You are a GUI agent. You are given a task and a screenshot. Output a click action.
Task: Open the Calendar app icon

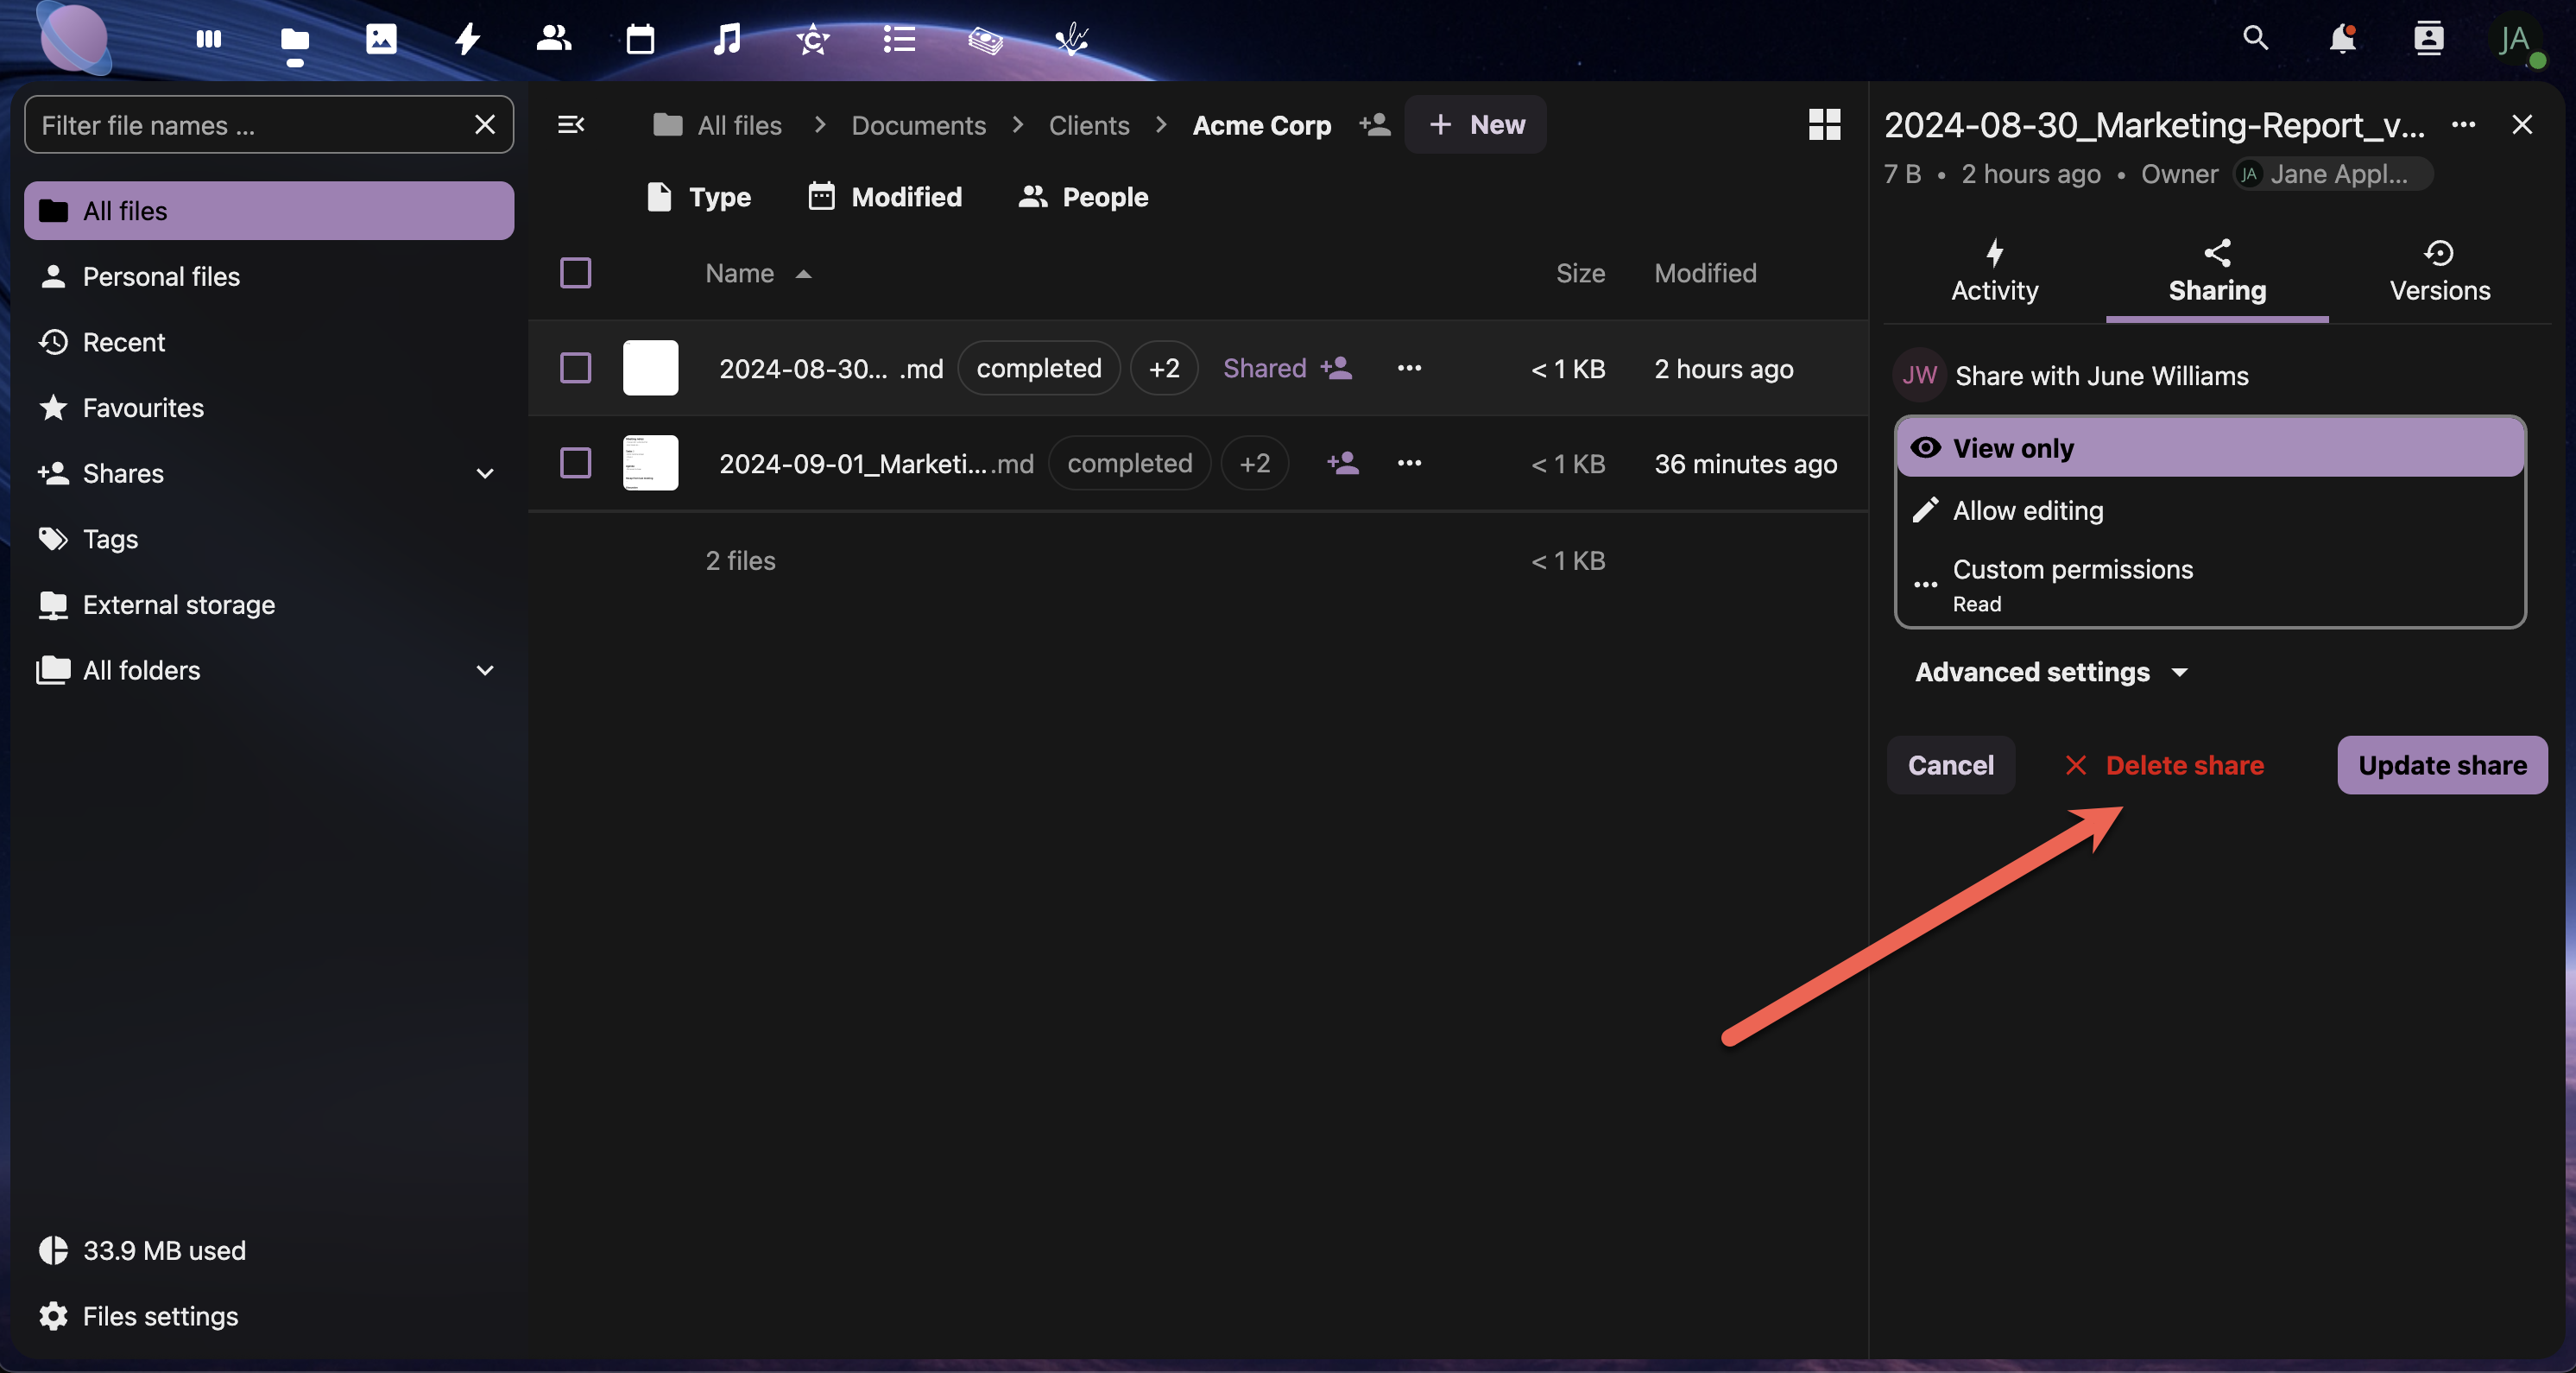[x=640, y=39]
